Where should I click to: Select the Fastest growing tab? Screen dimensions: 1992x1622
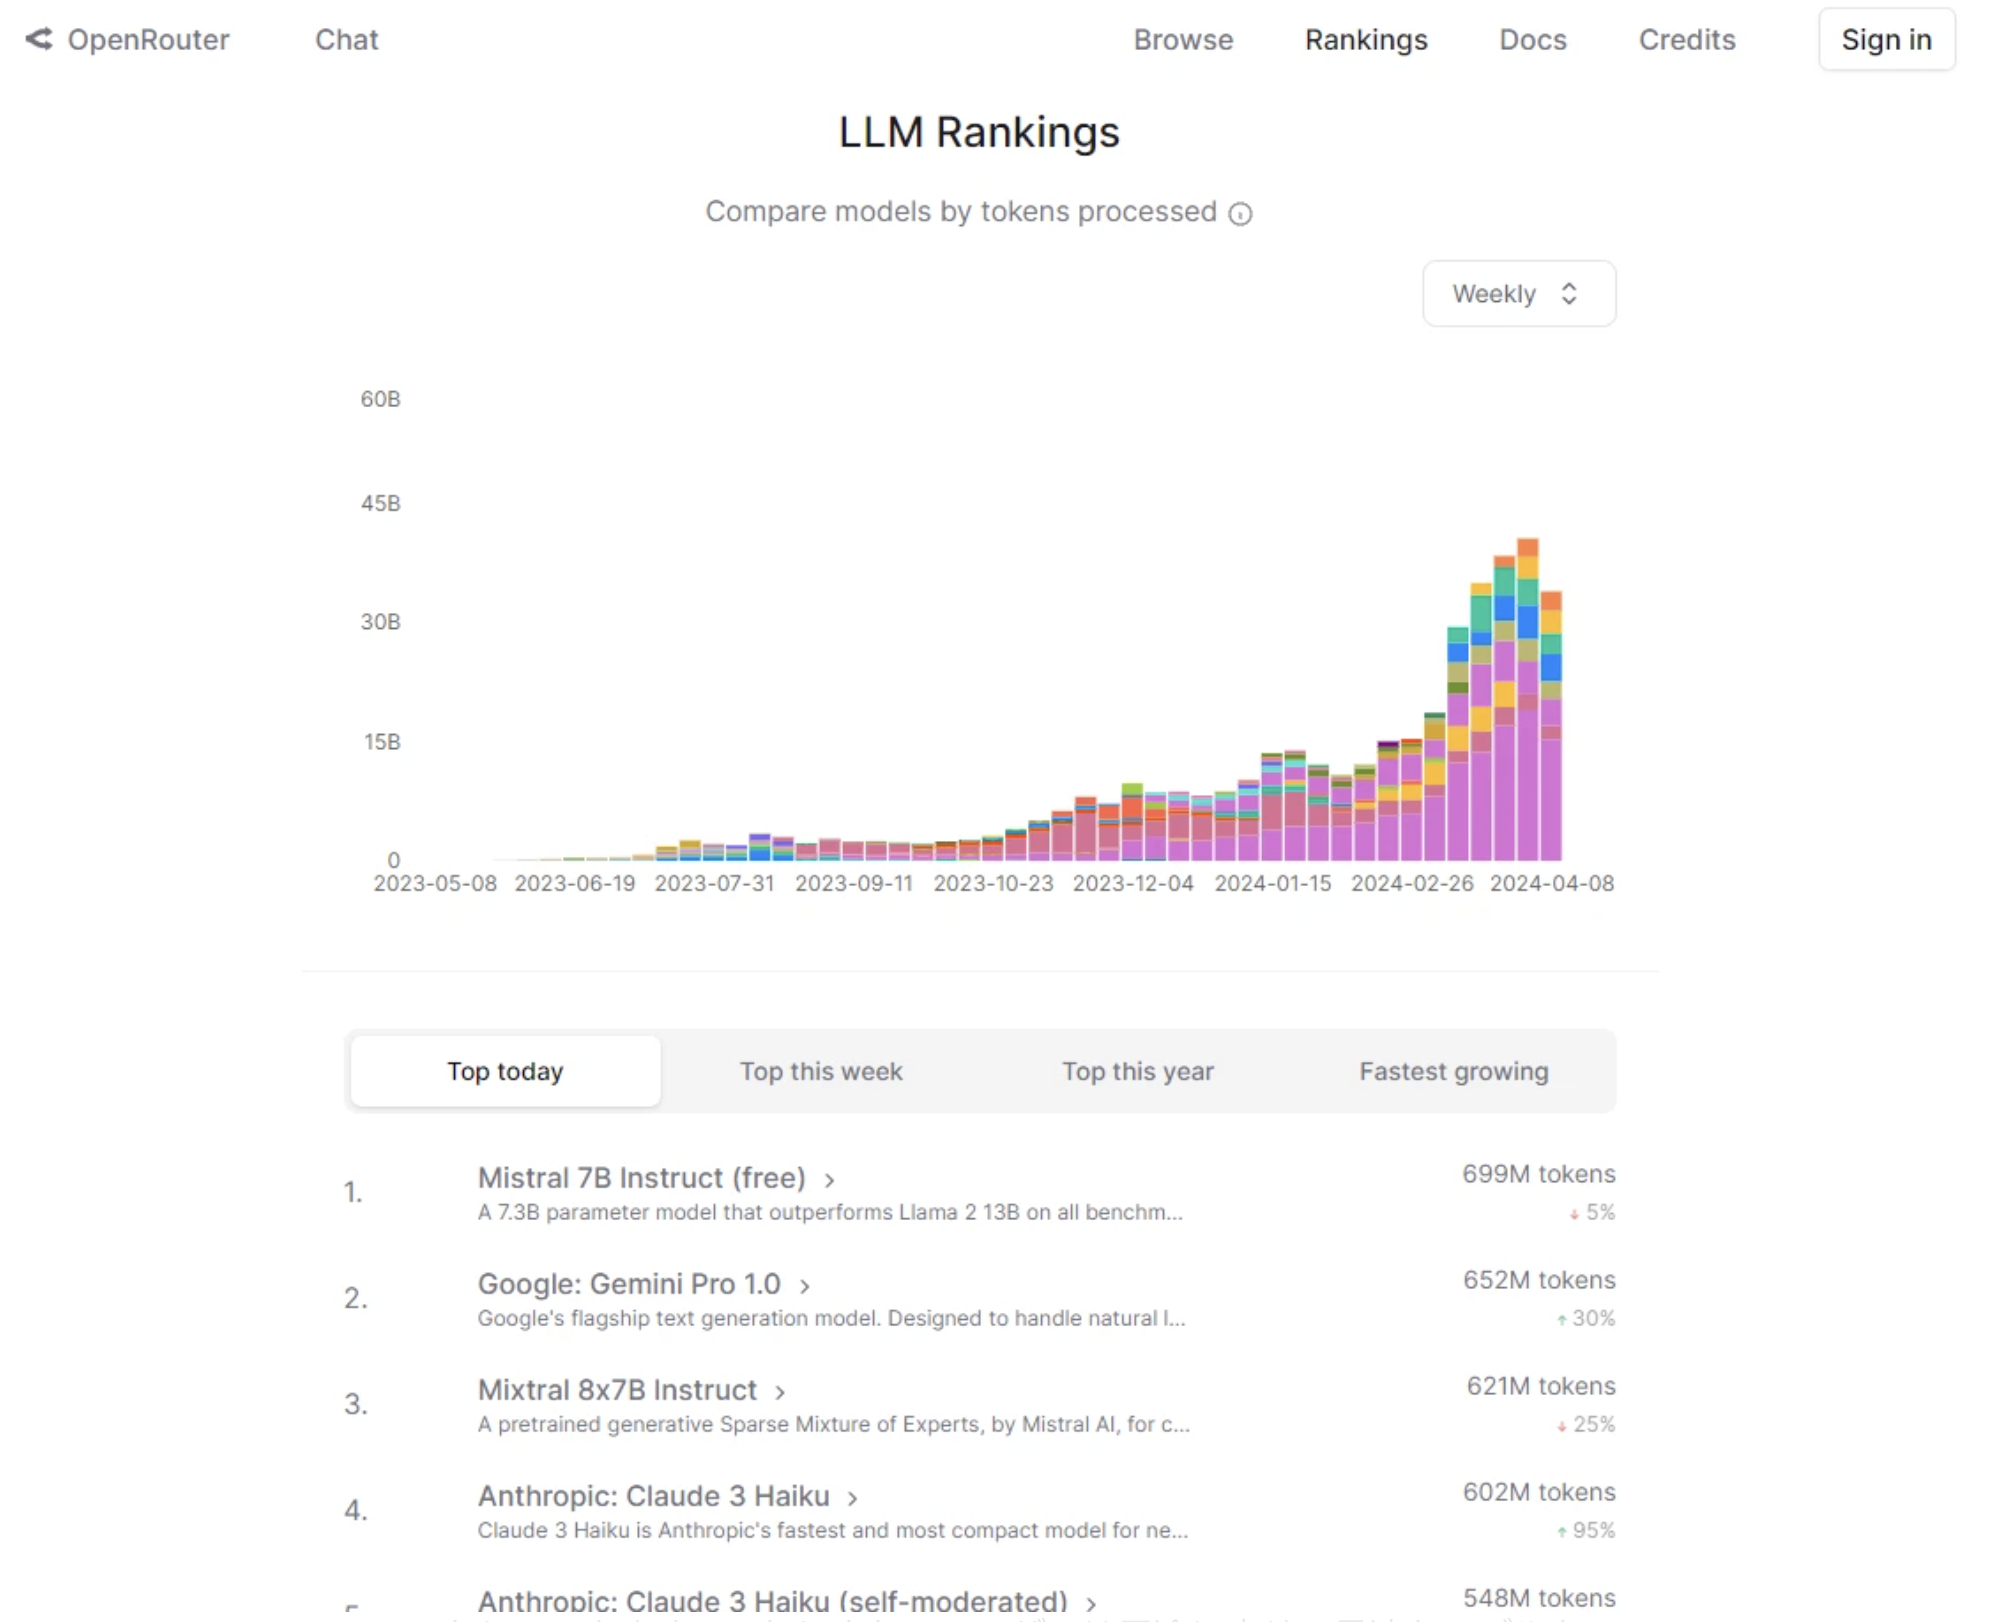[1453, 1071]
